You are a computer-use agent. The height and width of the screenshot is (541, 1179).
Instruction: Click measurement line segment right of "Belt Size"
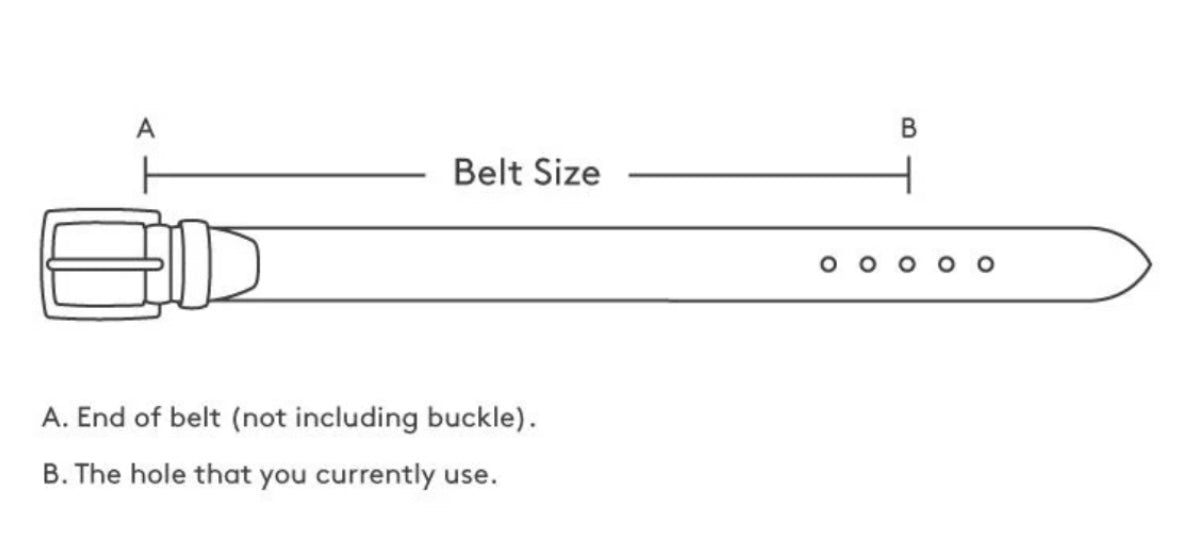point(765,175)
